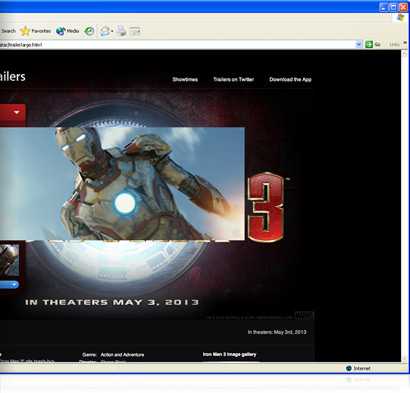Open Favorites via the star icon
The image size is (410, 393).
25,31
